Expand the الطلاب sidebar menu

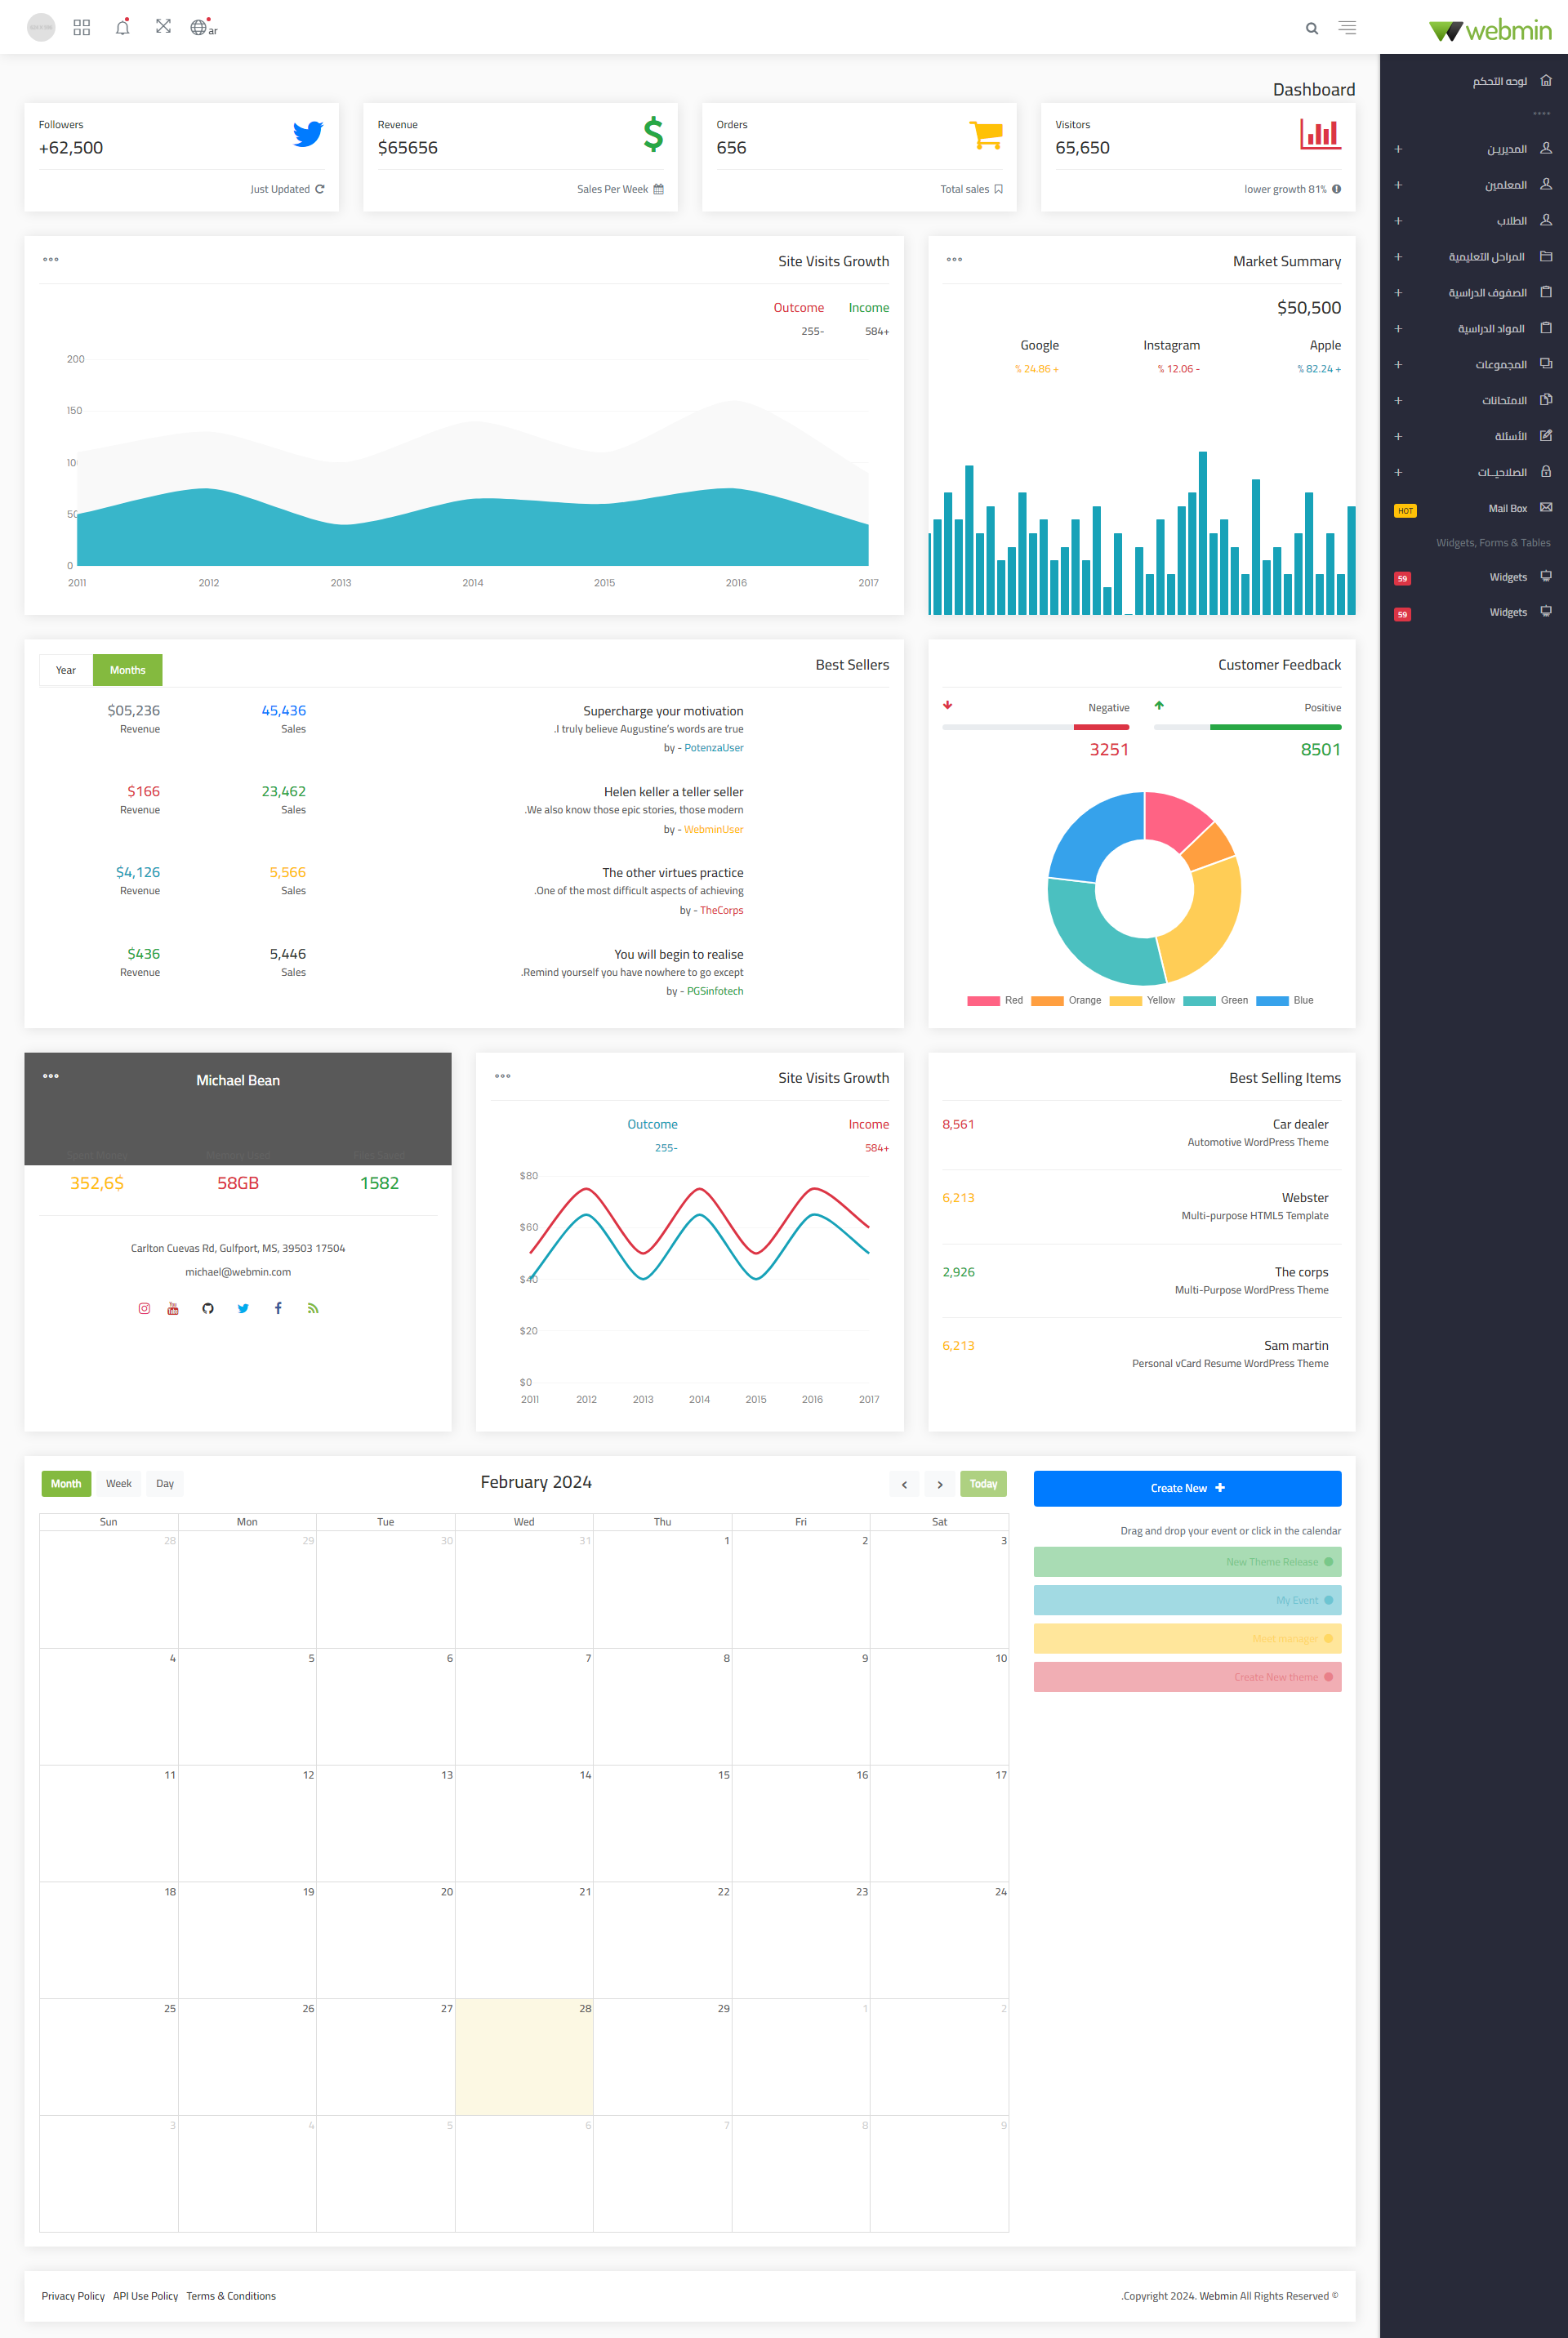point(1510,221)
